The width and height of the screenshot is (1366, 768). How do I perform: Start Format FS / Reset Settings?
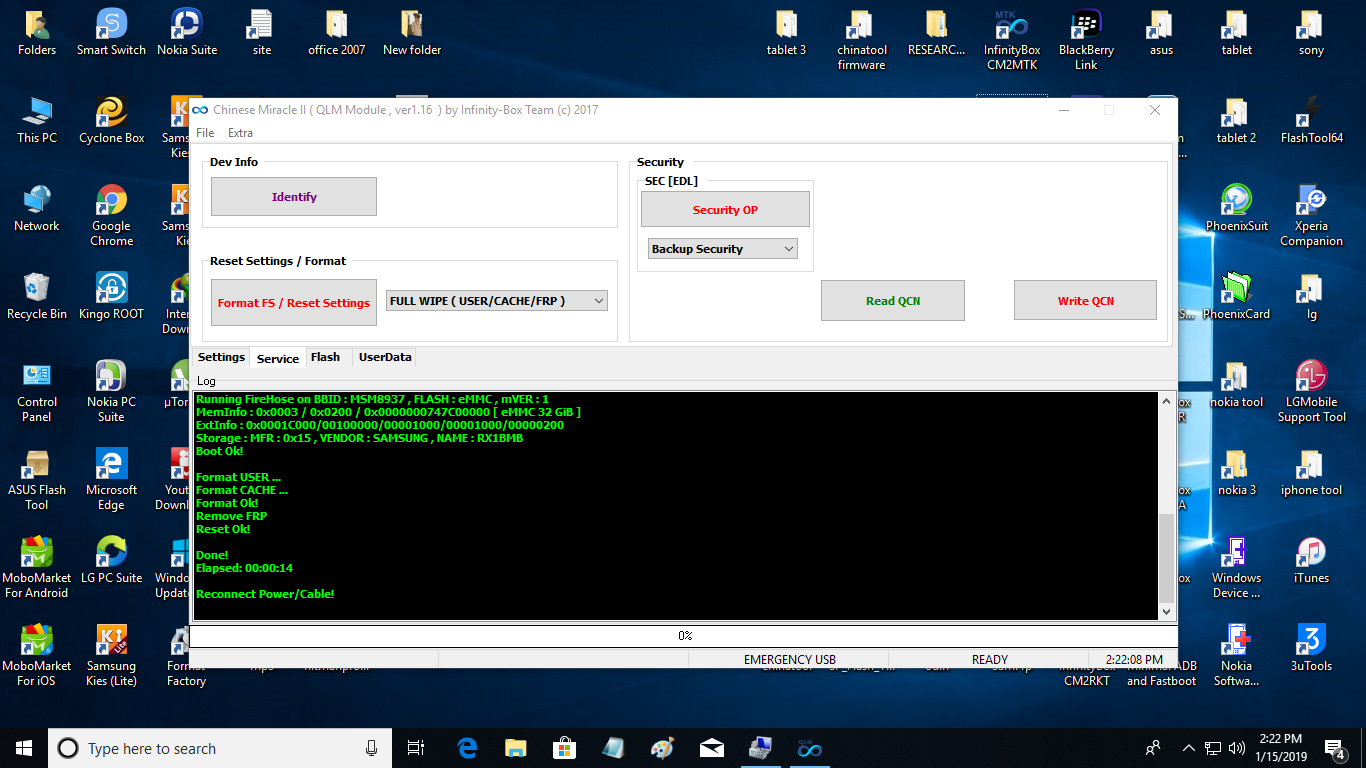point(294,303)
